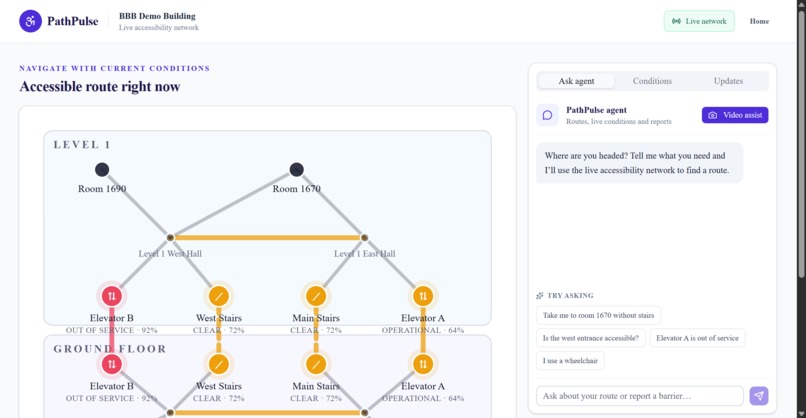The image size is (806, 418).
Task: Click the Ground Floor Elevator B node
Action: pos(112,364)
